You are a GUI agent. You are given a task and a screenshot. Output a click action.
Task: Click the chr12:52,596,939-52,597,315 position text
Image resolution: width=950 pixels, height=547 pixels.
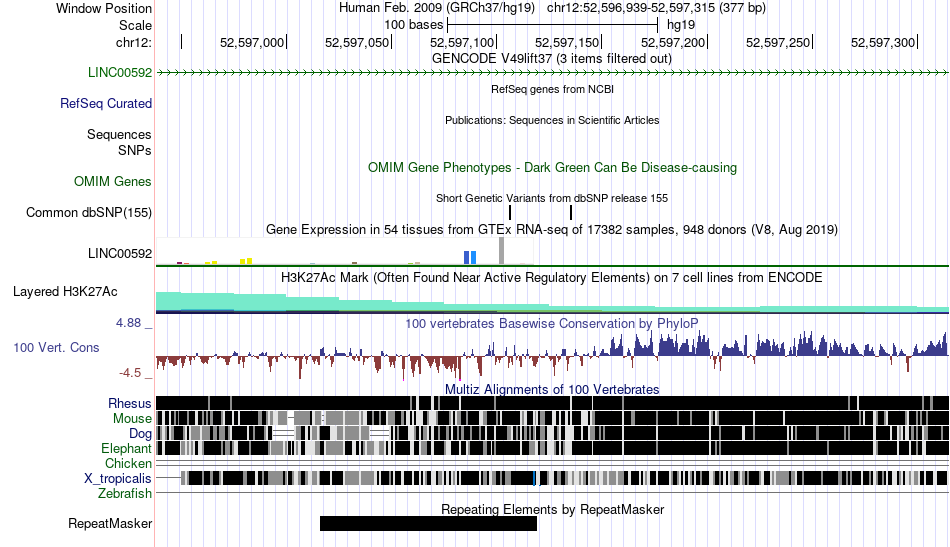[656, 8]
